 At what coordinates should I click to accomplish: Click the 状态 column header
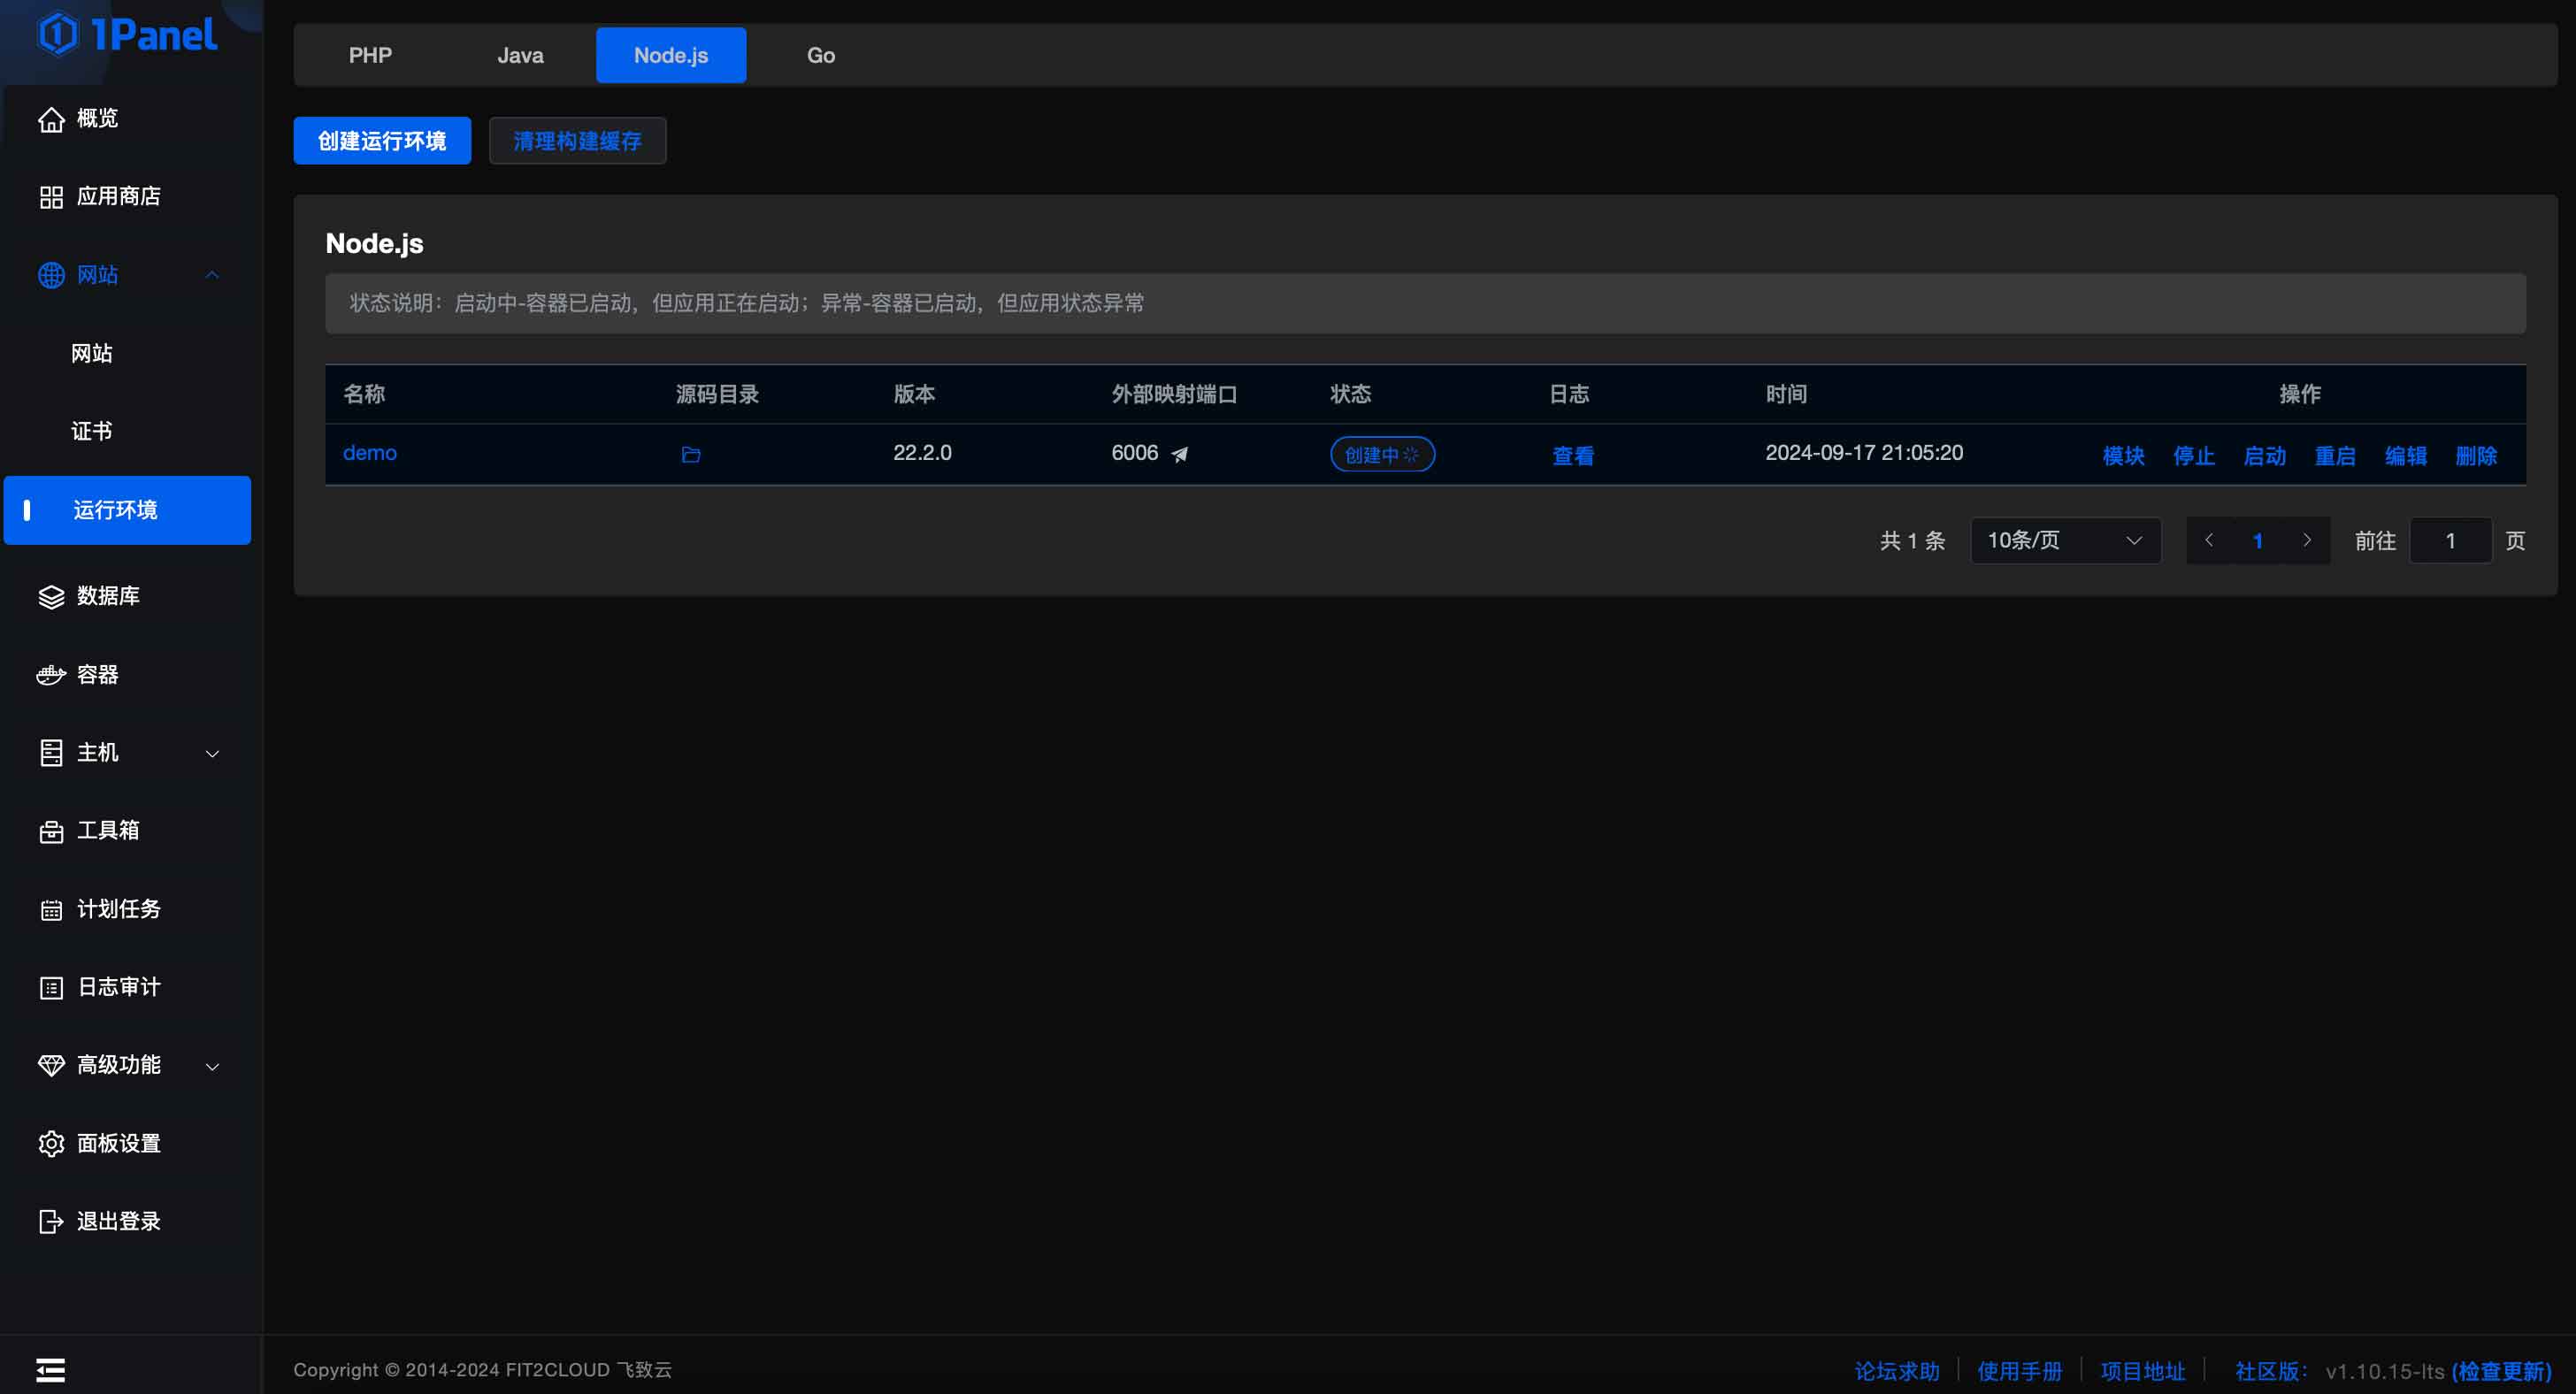click(x=1350, y=394)
